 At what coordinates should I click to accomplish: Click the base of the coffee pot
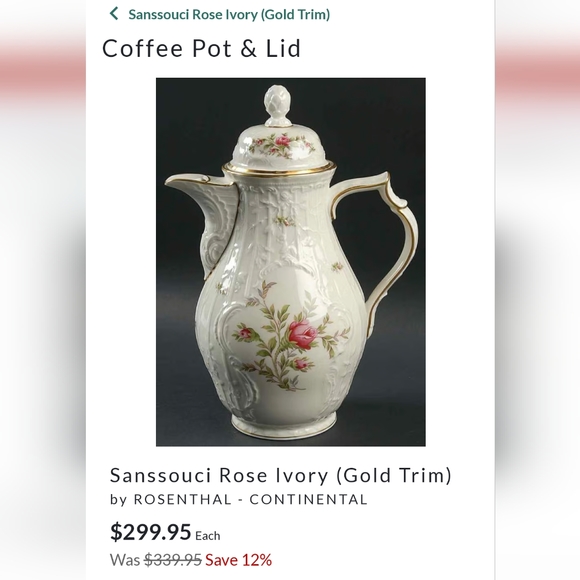click(x=284, y=425)
